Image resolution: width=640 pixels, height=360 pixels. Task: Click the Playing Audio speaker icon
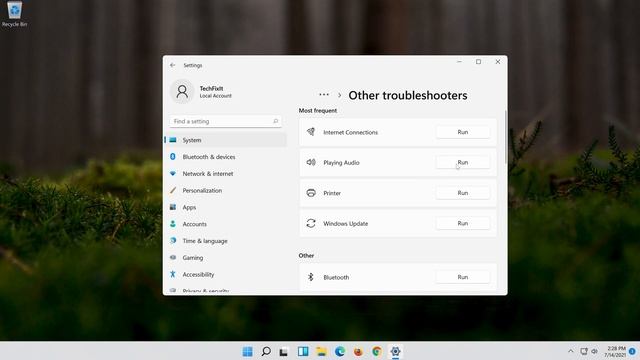click(x=311, y=162)
